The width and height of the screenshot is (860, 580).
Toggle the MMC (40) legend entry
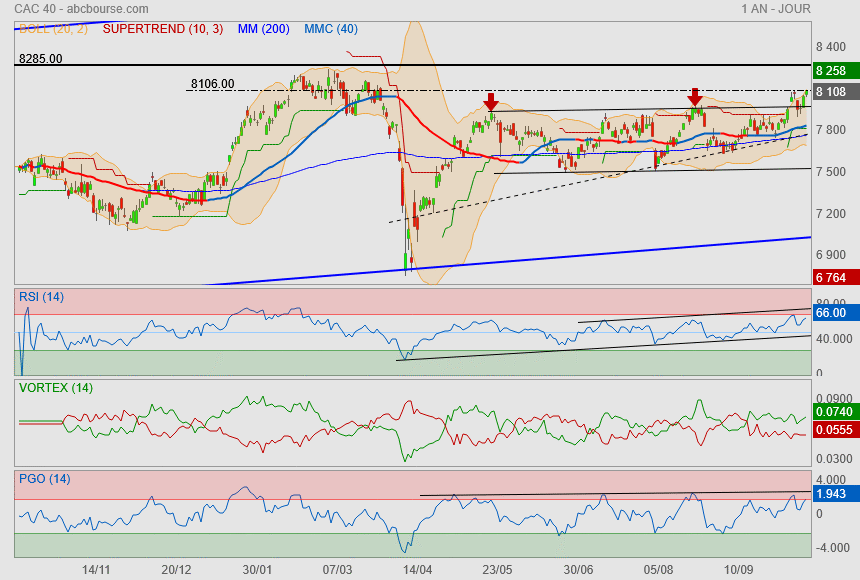click(x=330, y=29)
